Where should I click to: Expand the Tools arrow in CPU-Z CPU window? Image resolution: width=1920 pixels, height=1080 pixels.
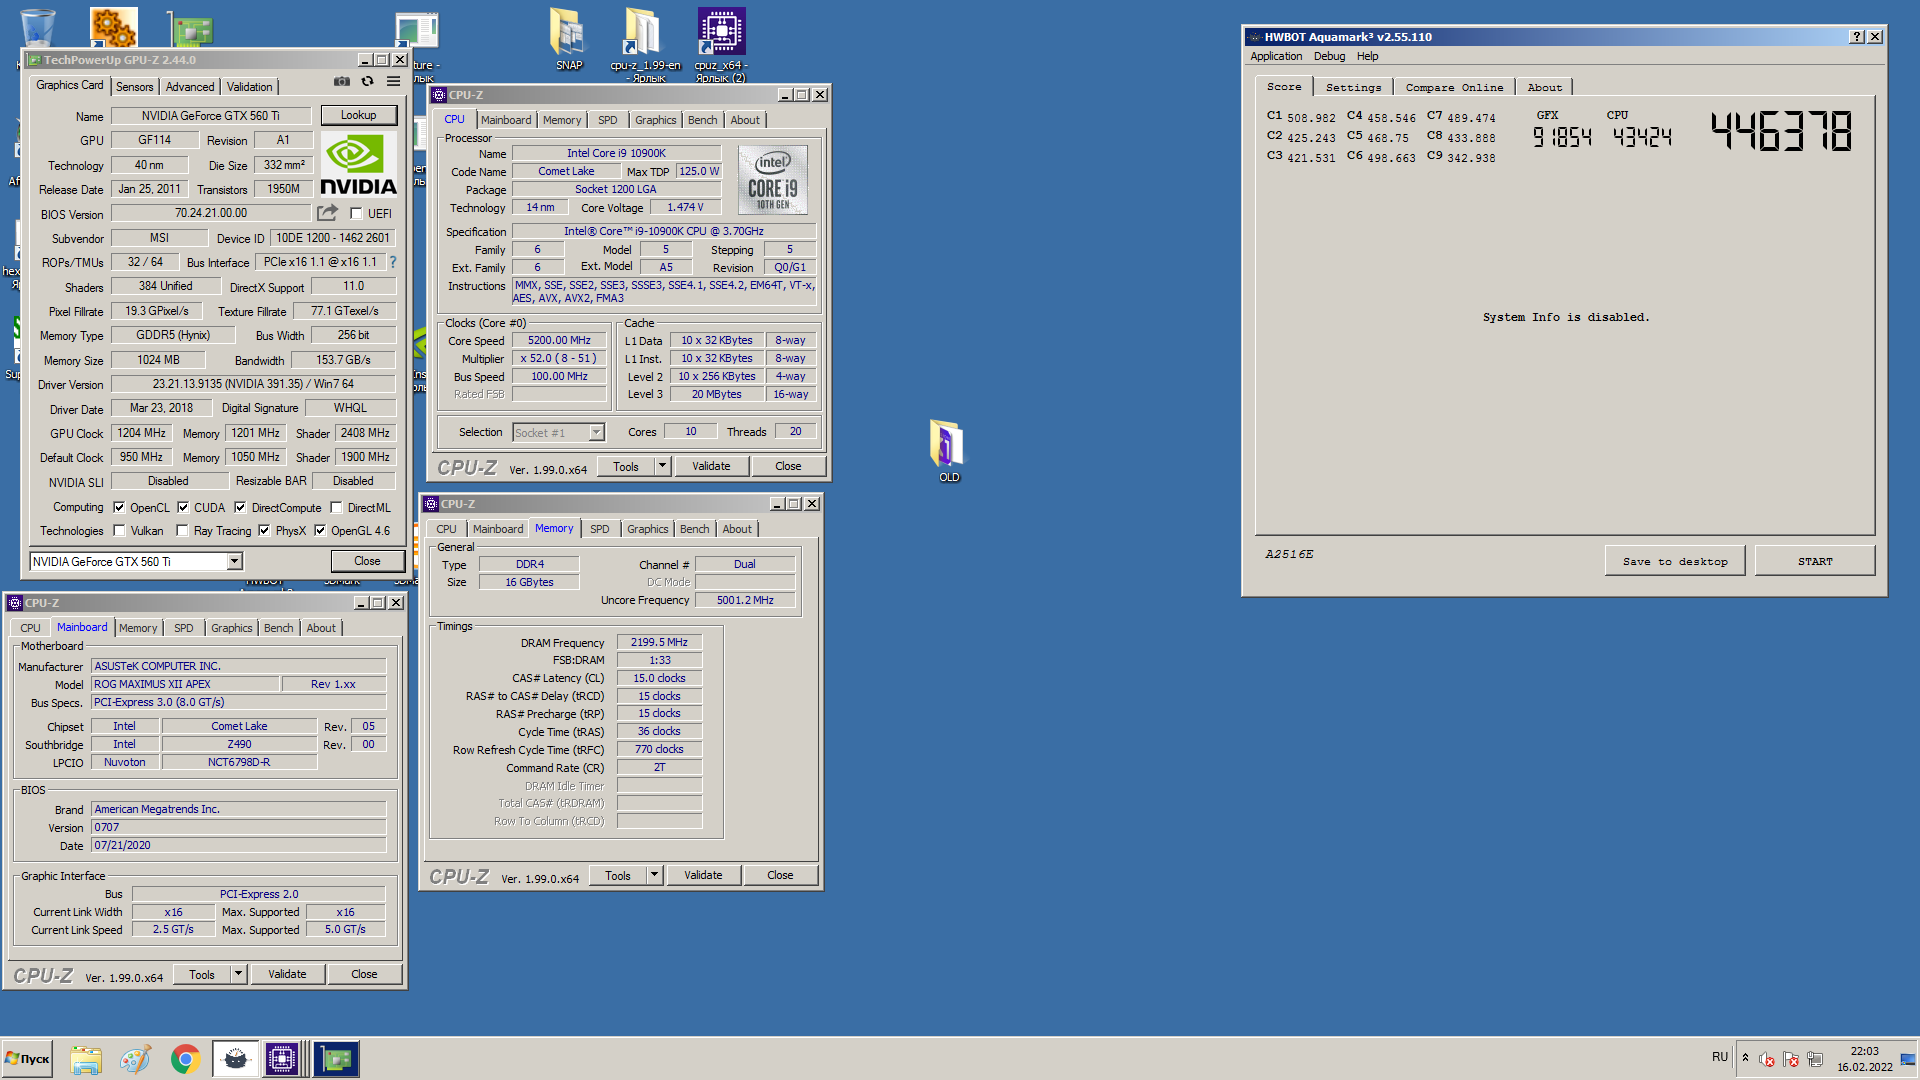(662, 466)
